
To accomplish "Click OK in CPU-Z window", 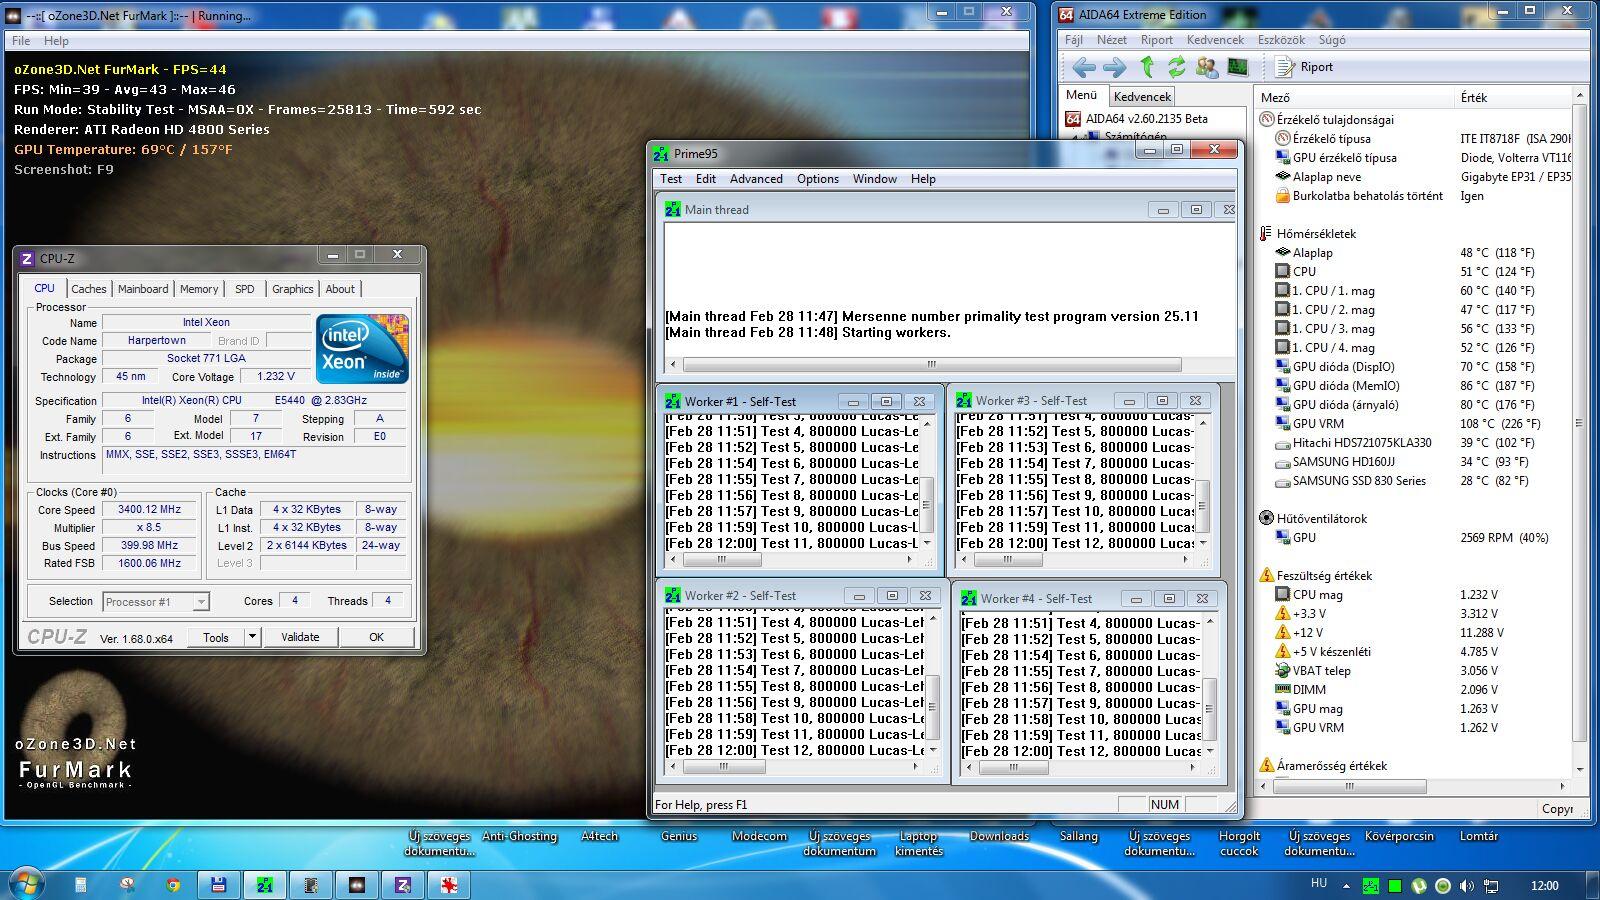I will (376, 637).
